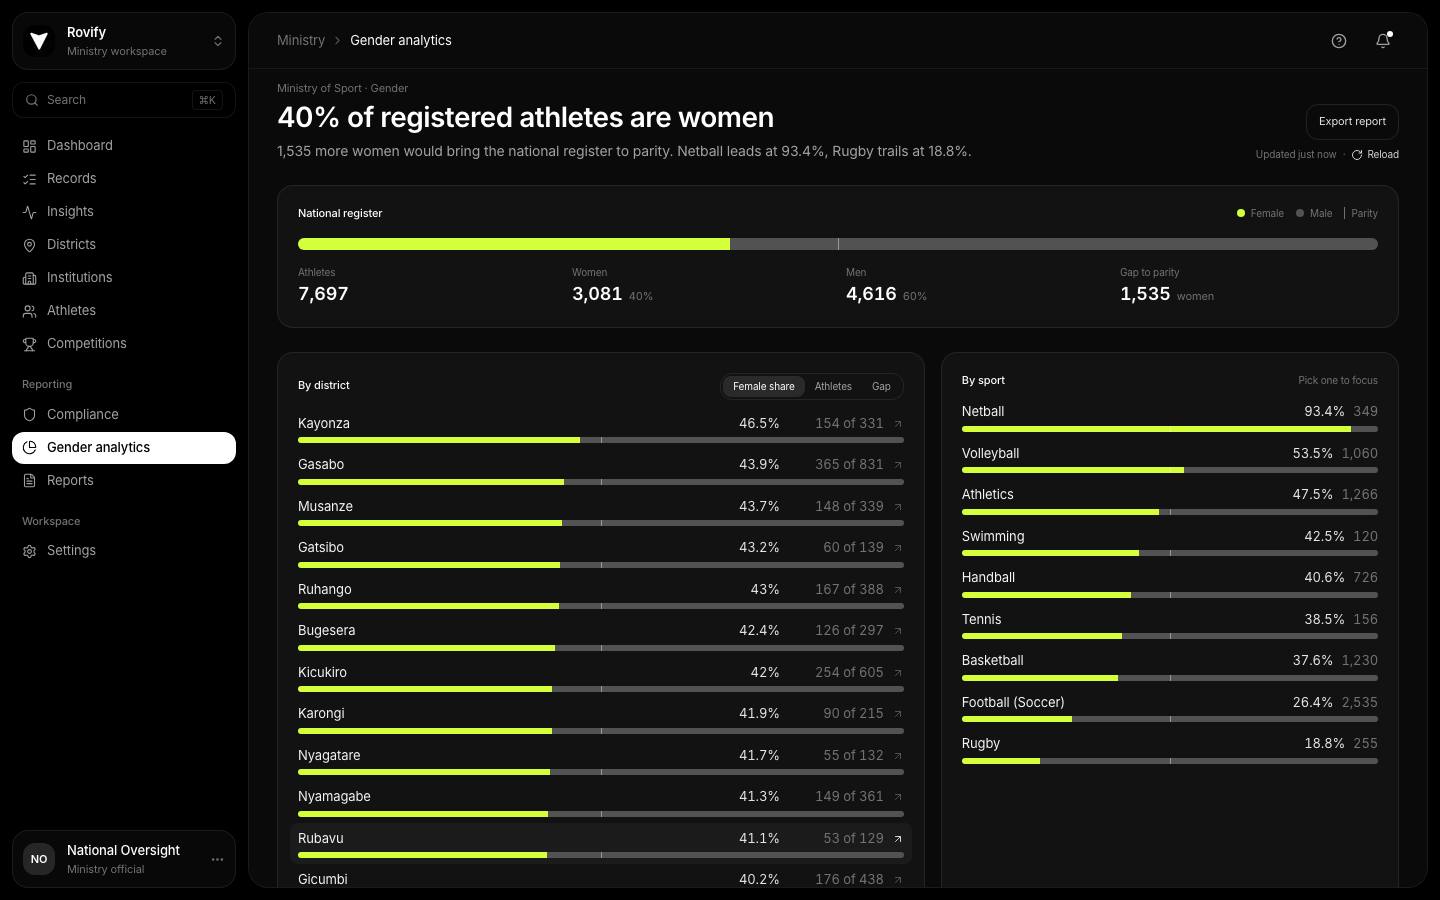Click the Districts map pin icon
This screenshot has height=900, width=1440.
point(30,245)
